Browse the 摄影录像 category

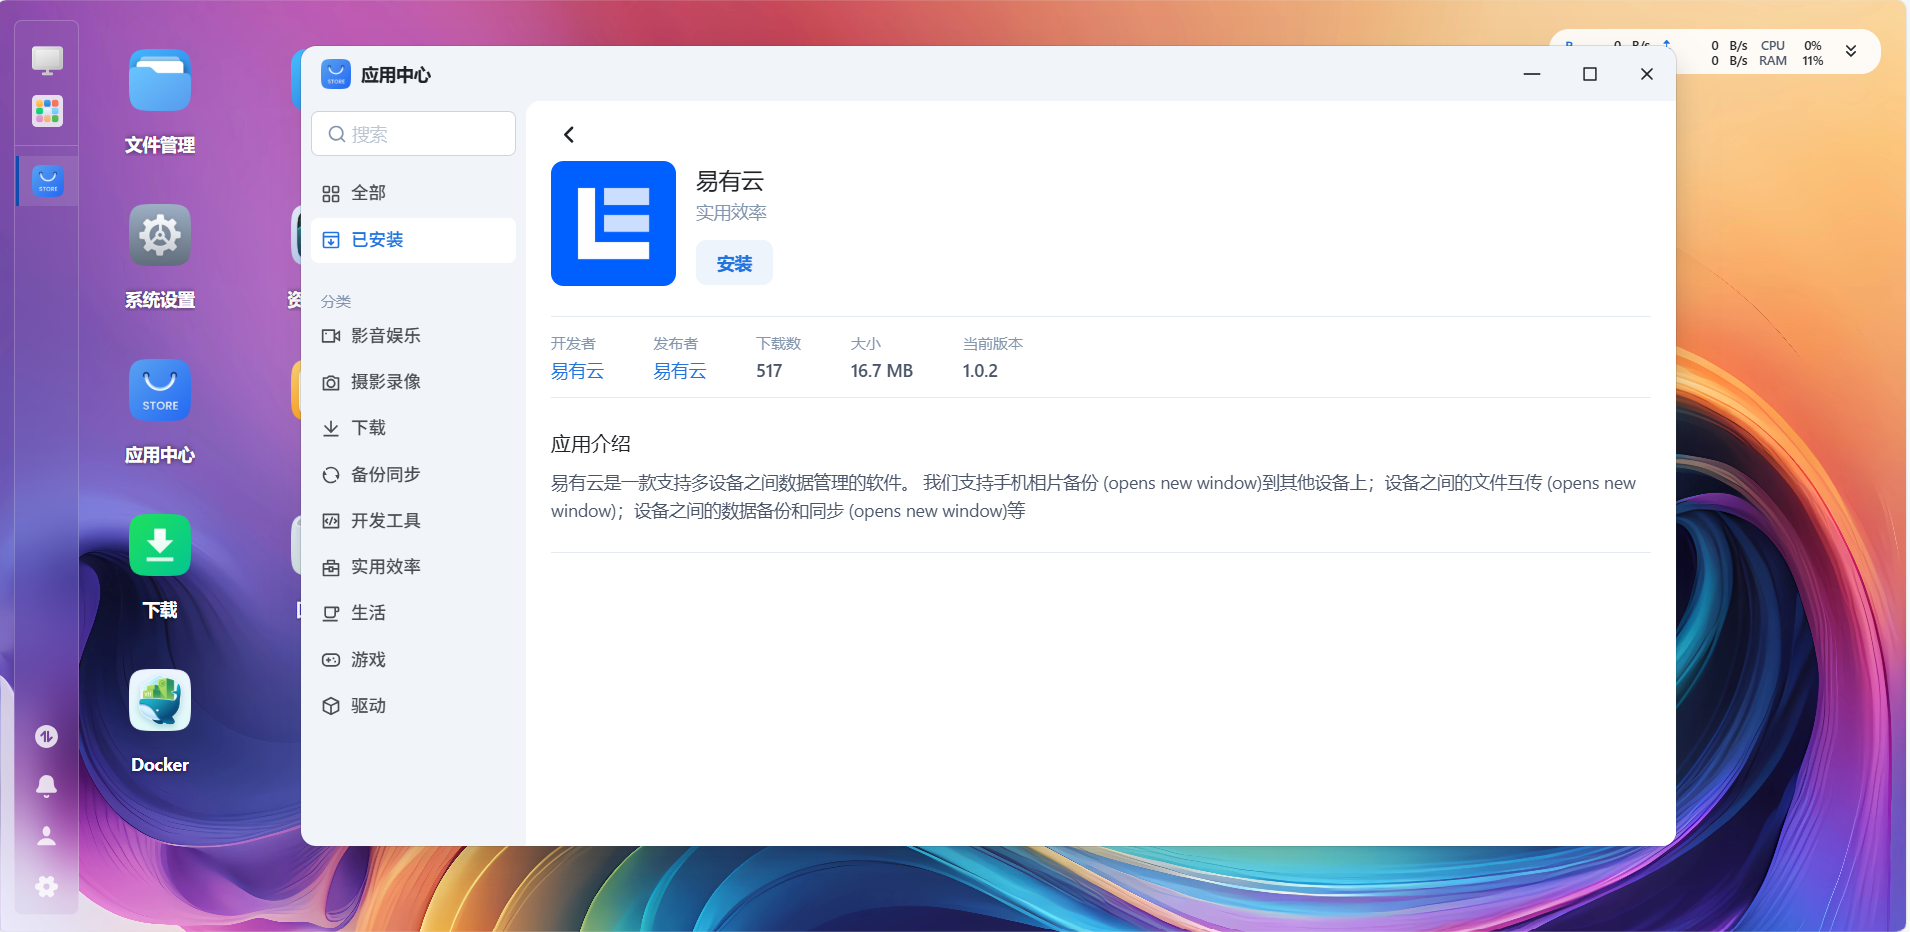[x=413, y=382]
